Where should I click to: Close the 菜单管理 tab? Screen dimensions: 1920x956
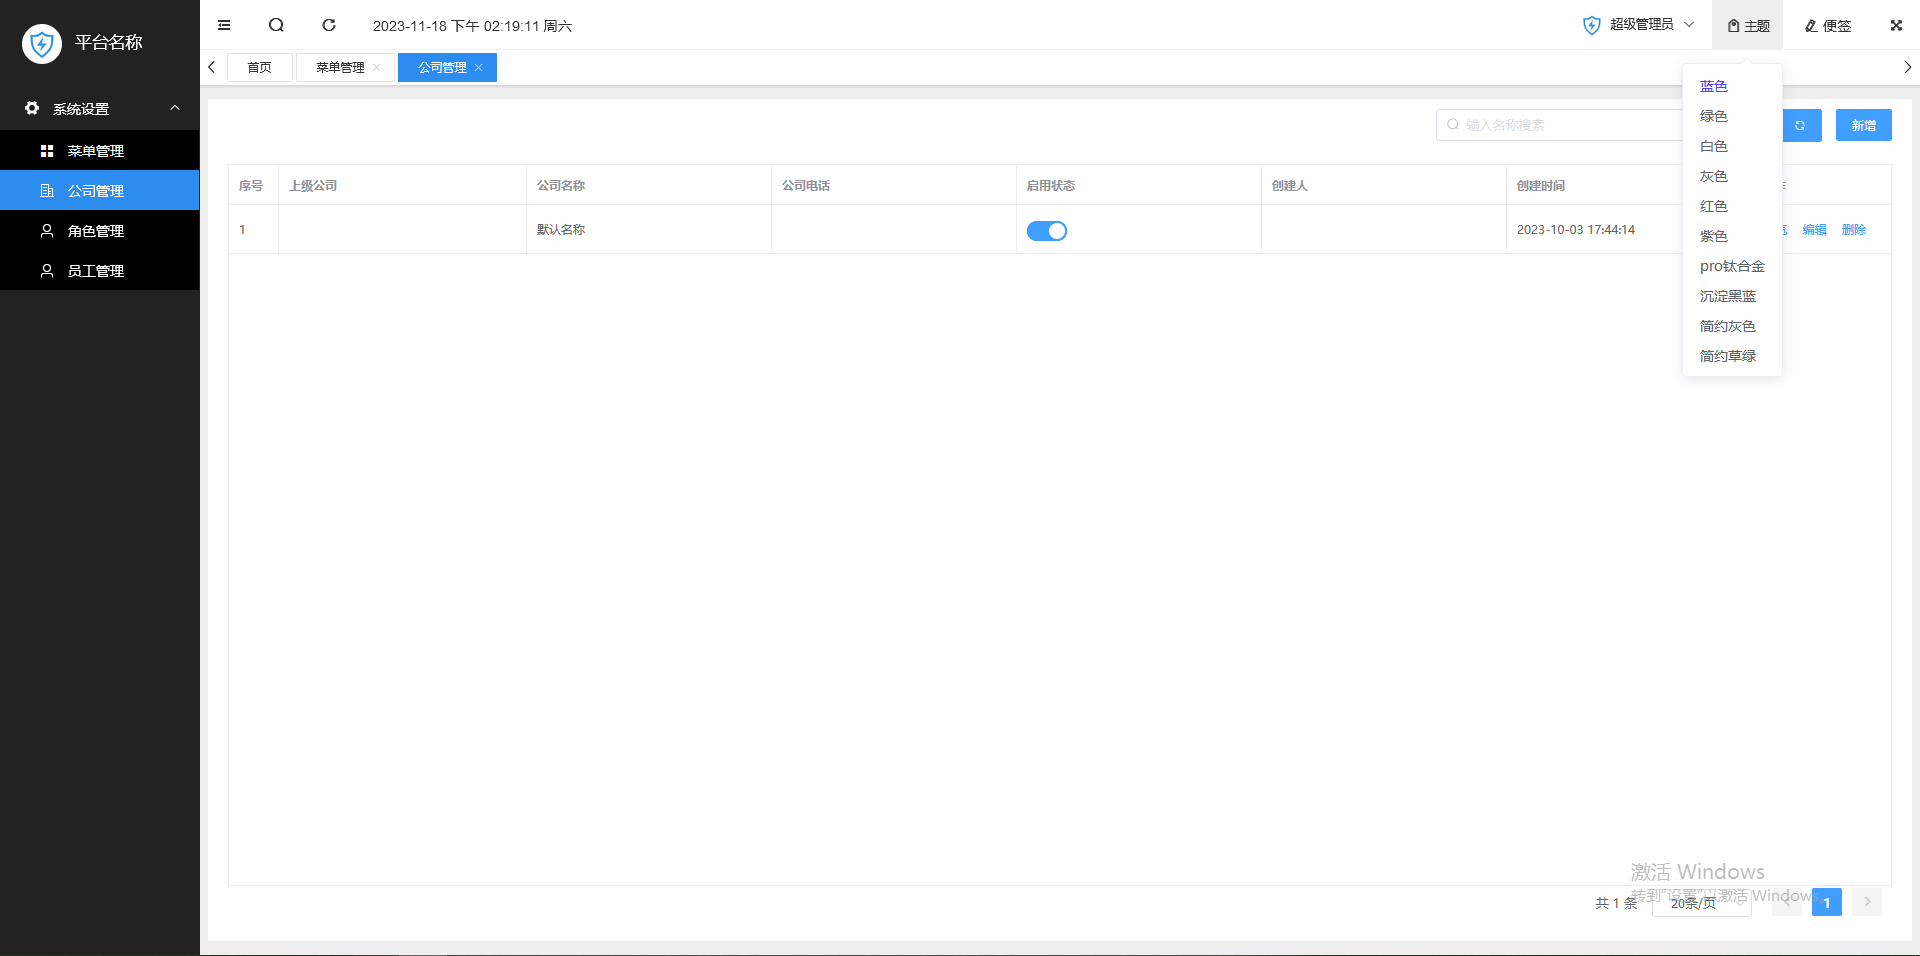(376, 67)
